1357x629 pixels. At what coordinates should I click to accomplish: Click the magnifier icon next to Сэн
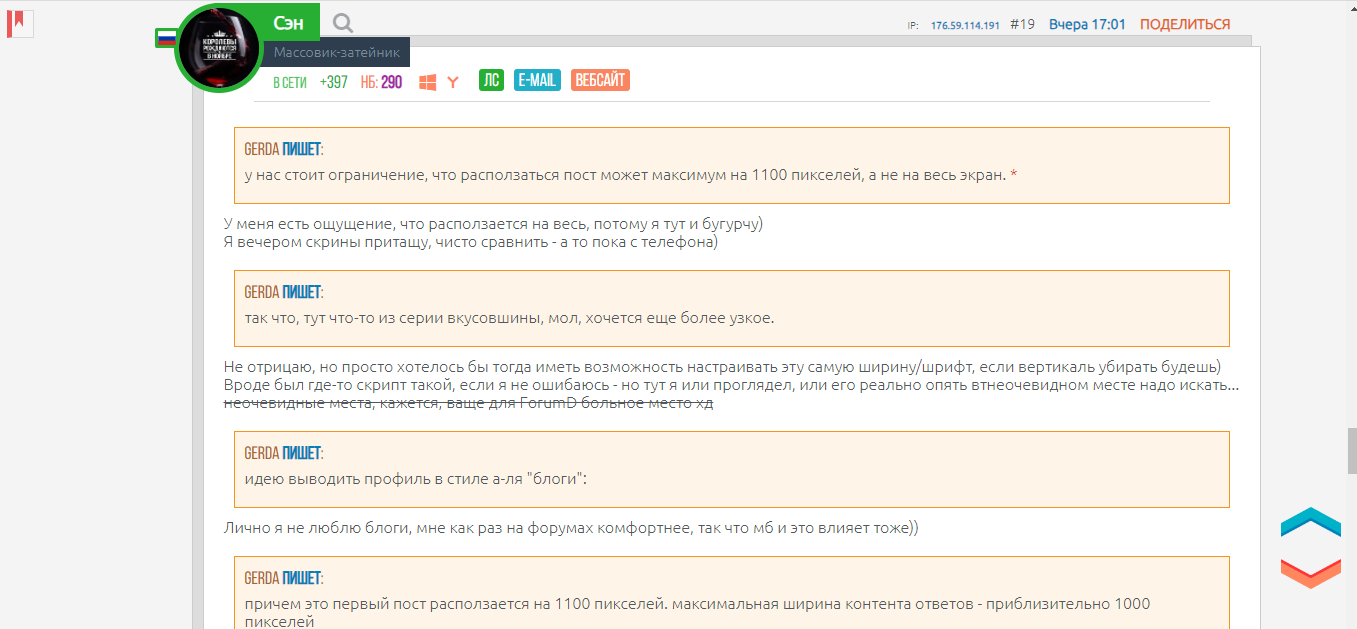click(343, 23)
